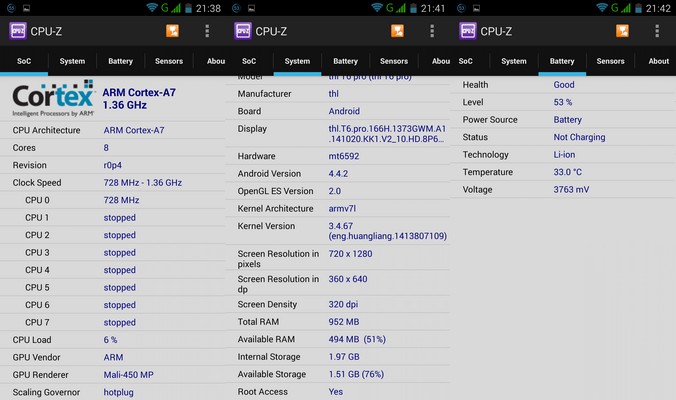Tap the CPU-Z app icon in the Battery screen
Screen dimensions: 676x400
click(468, 31)
